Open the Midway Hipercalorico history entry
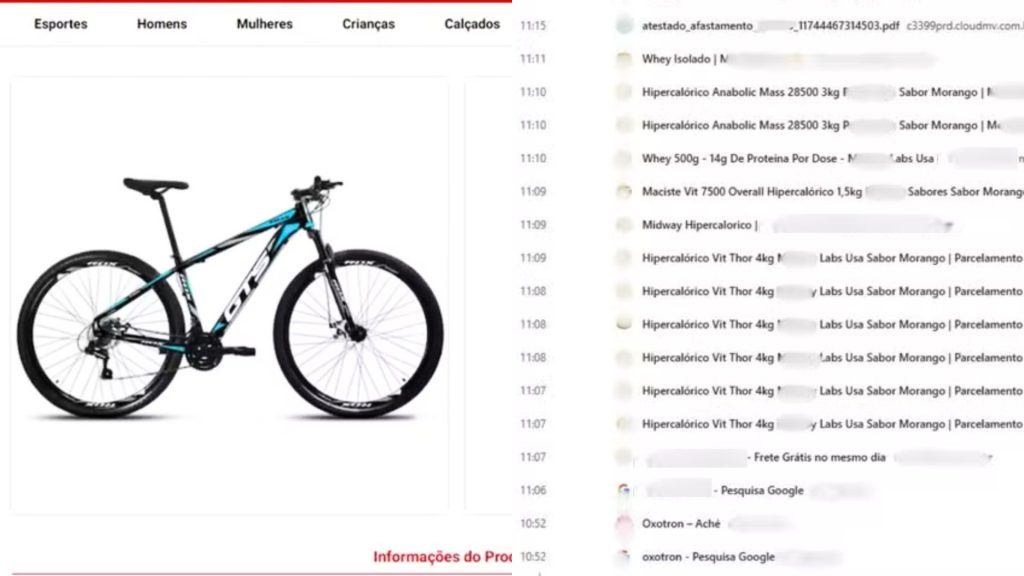Image resolution: width=1024 pixels, height=576 pixels. point(699,225)
